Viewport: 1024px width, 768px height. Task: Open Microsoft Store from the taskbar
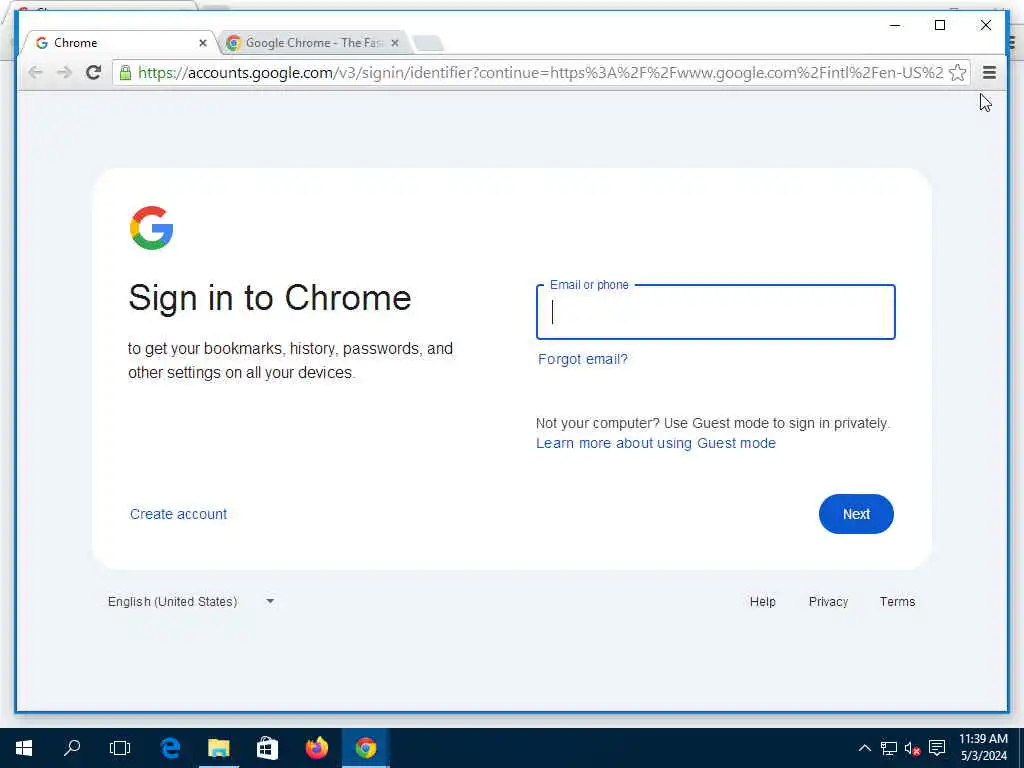(267, 748)
